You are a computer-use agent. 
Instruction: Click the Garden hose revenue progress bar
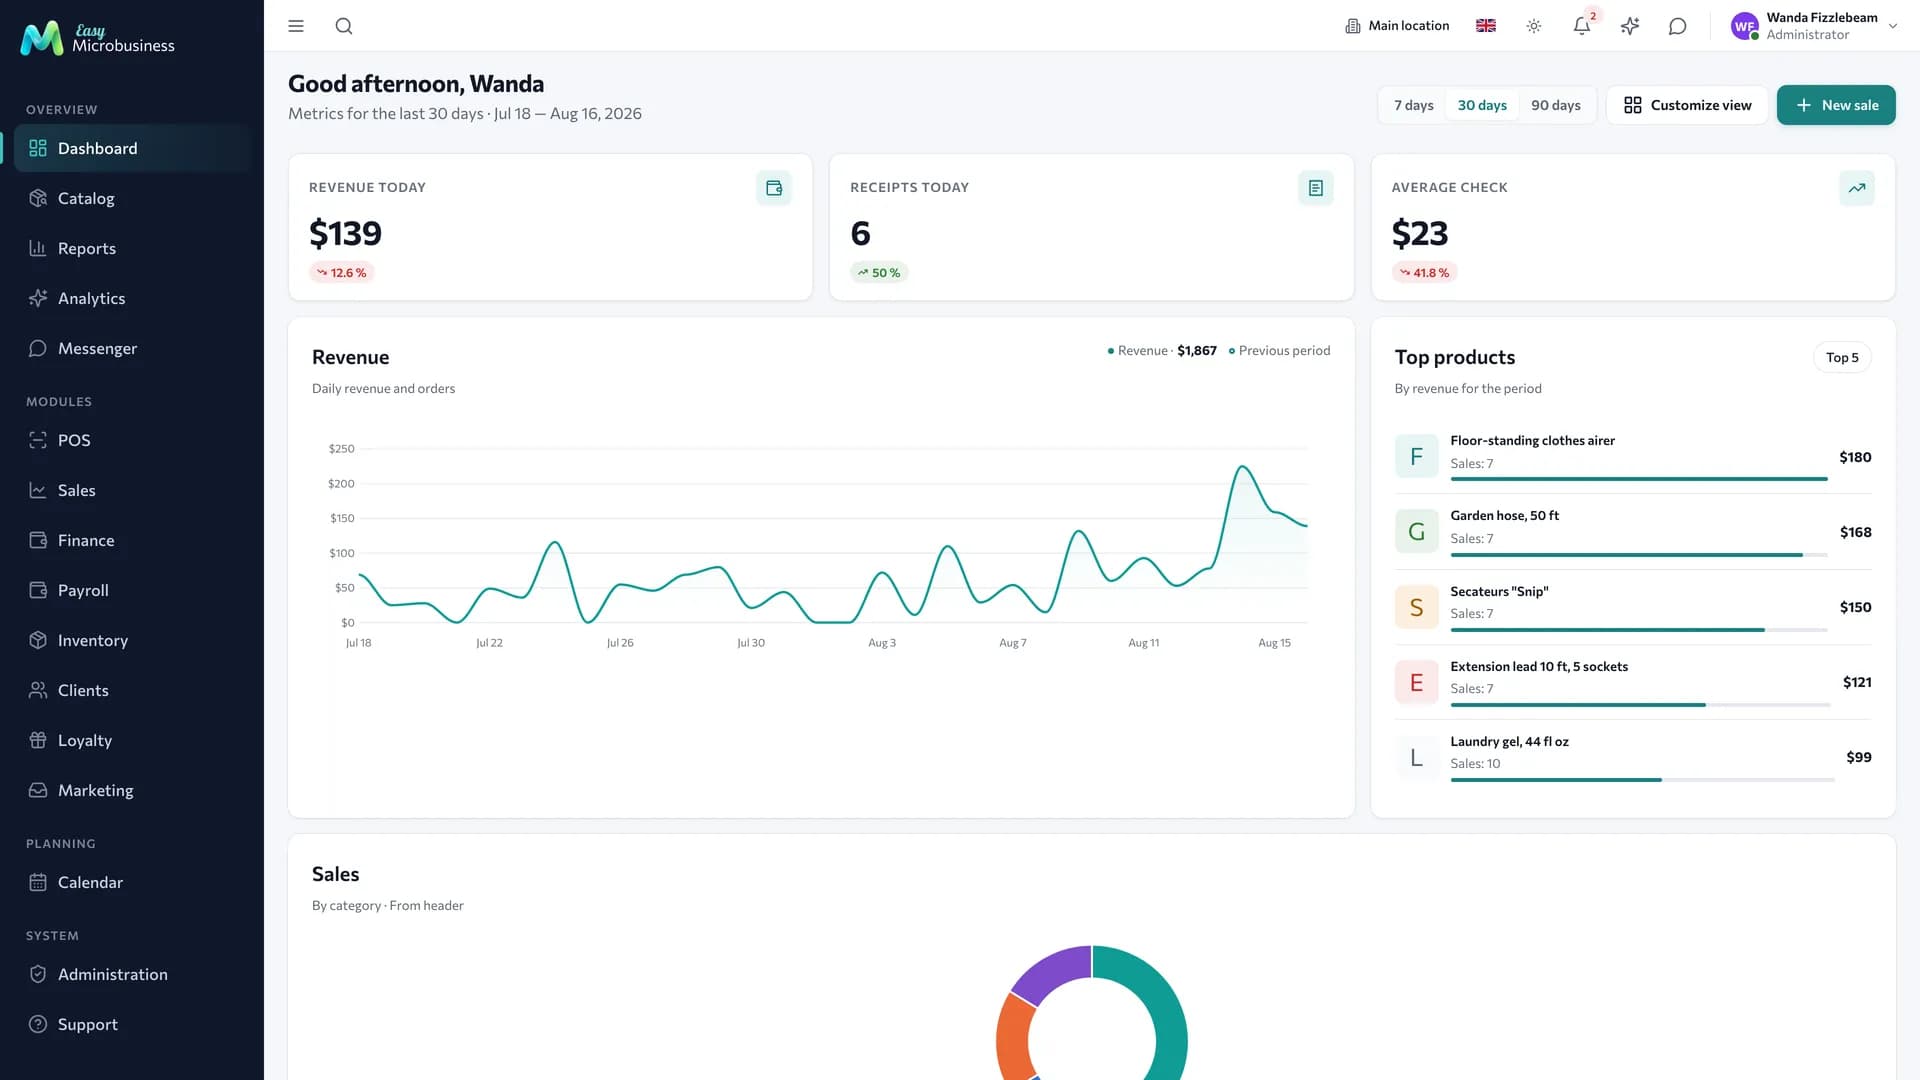(1639, 555)
